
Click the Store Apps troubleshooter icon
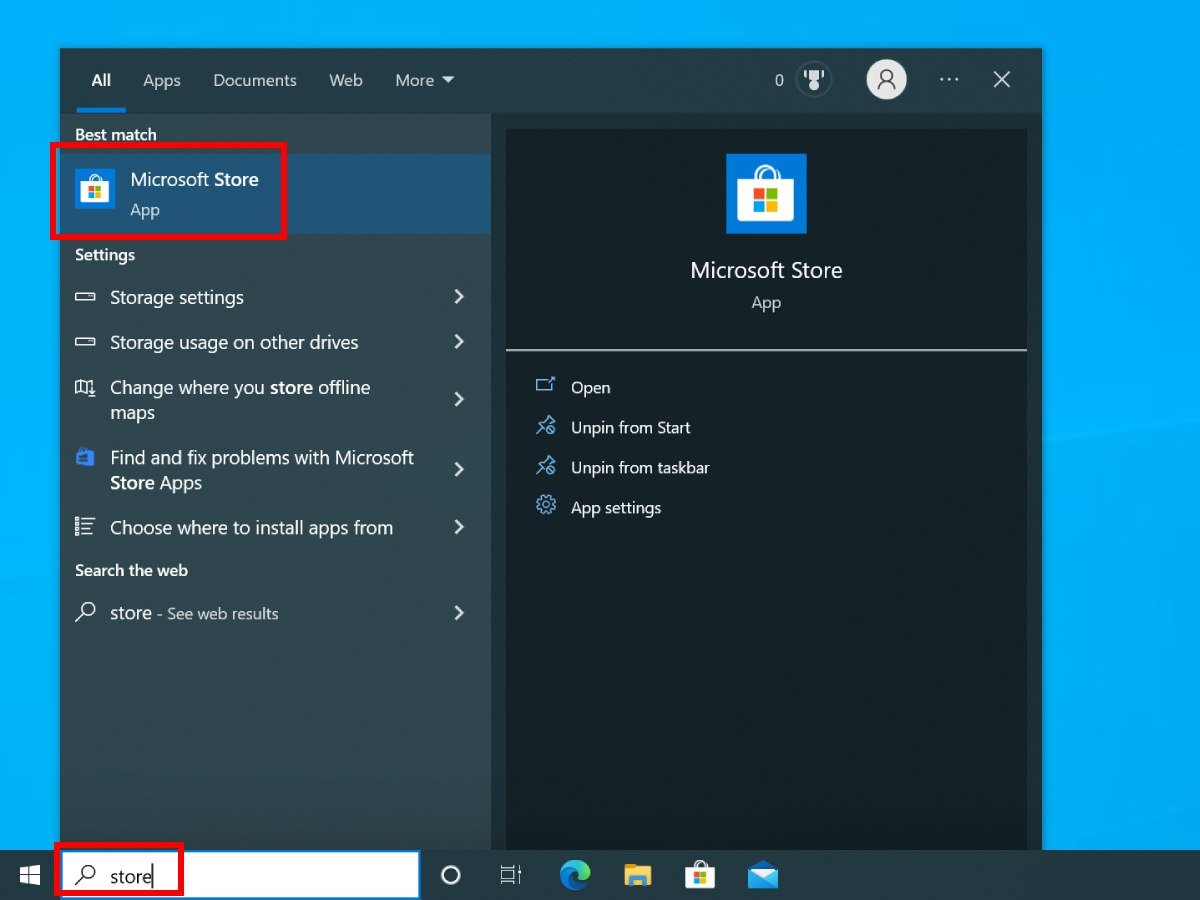[85, 458]
